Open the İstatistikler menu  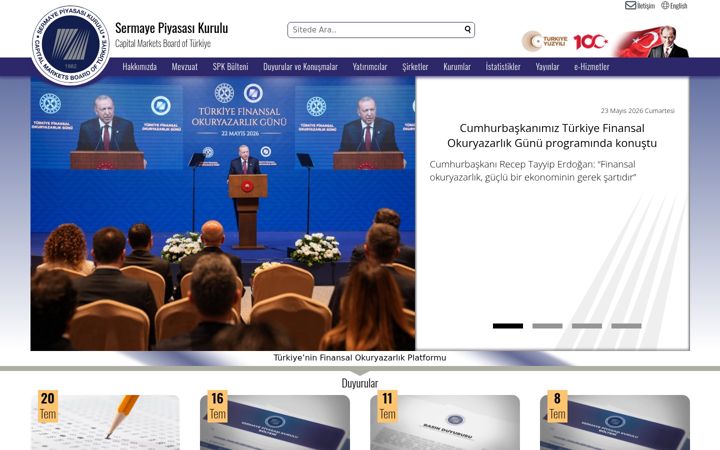[503, 67]
